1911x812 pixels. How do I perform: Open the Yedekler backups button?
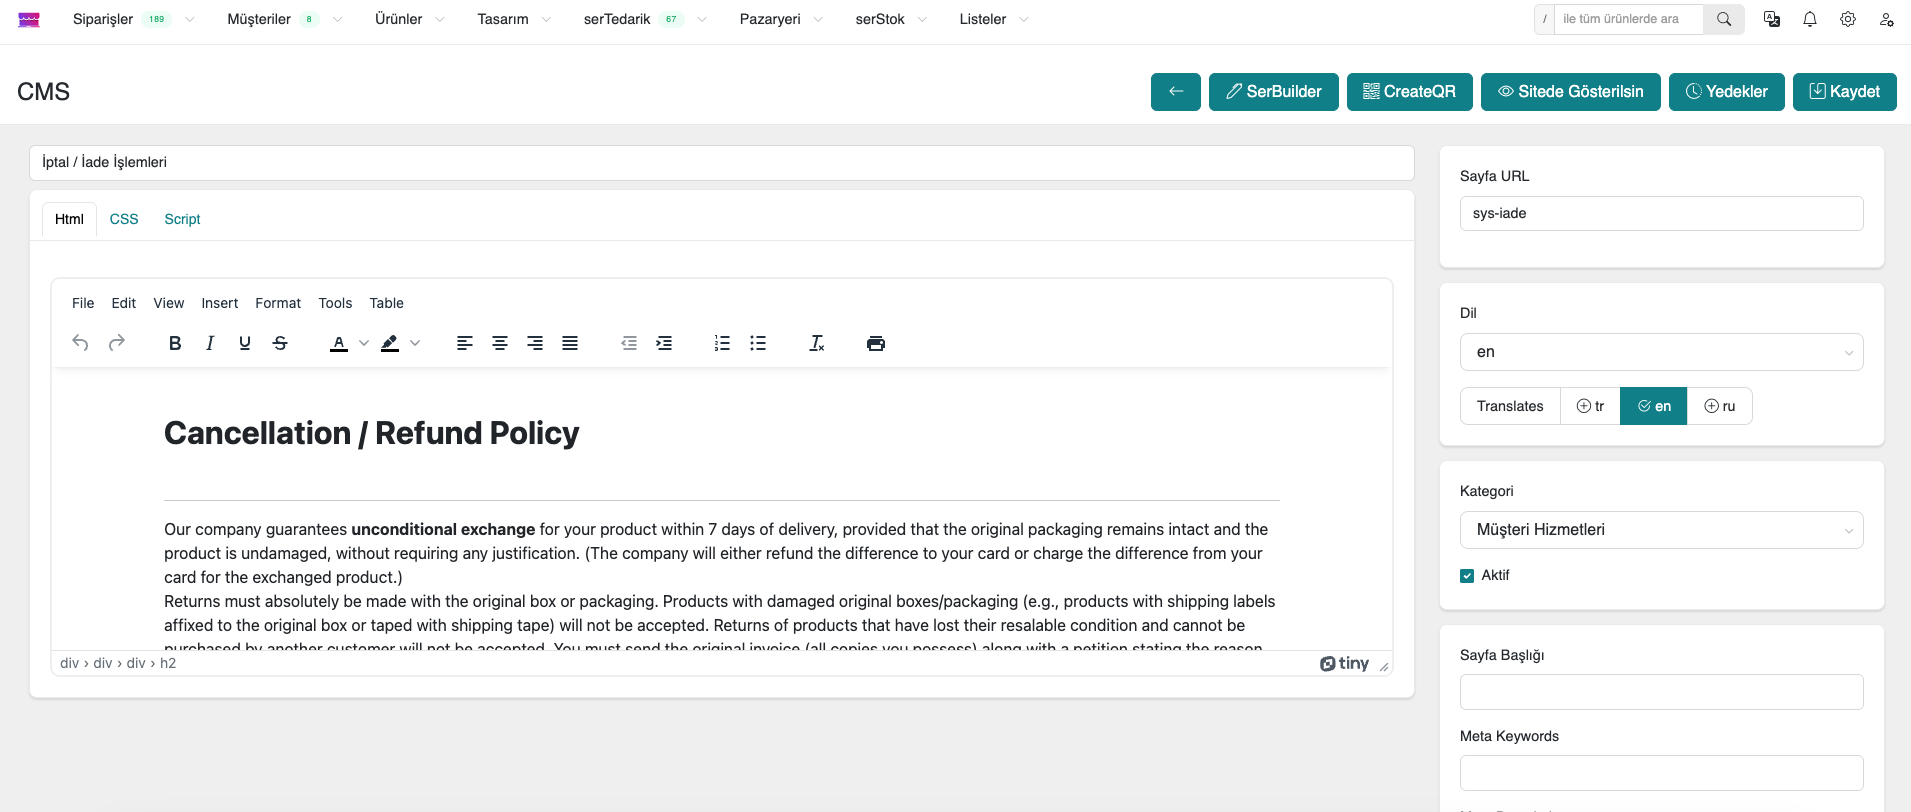(1726, 92)
